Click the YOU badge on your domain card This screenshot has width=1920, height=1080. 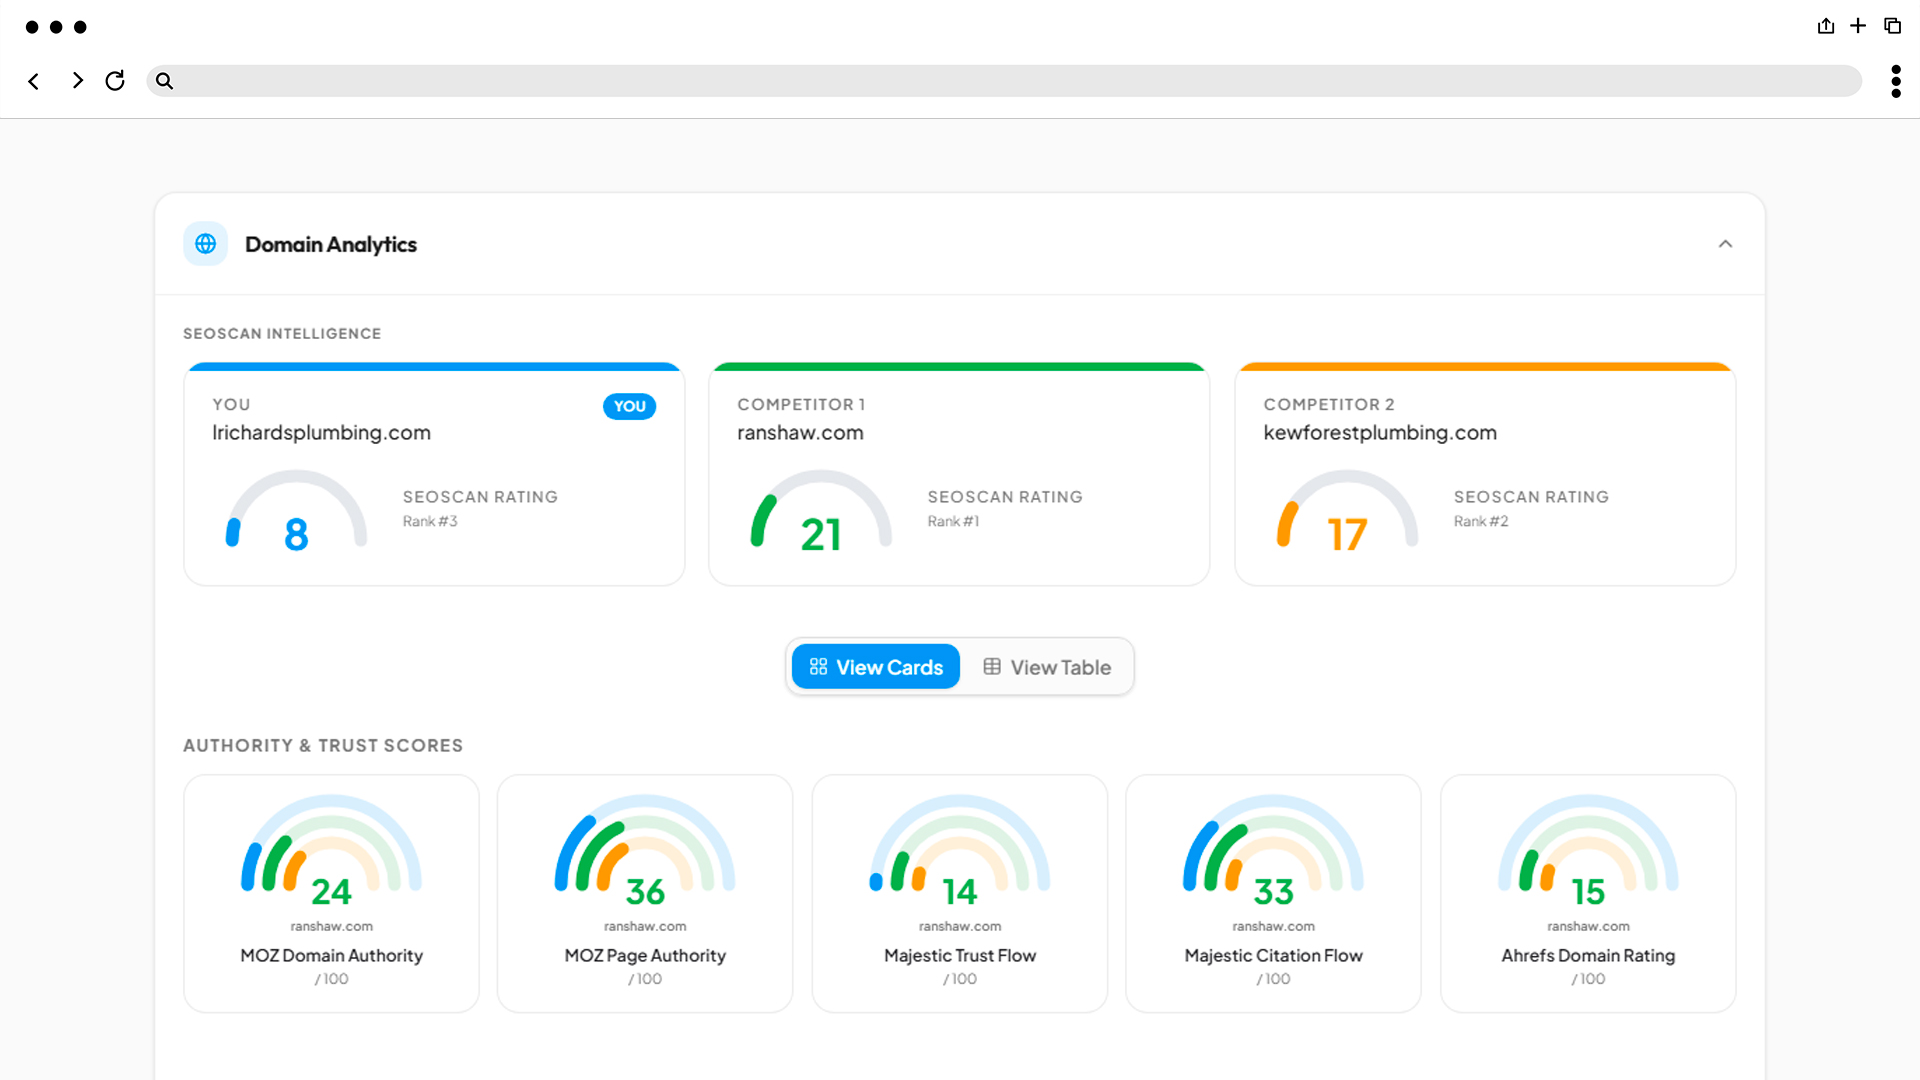[629, 406]
